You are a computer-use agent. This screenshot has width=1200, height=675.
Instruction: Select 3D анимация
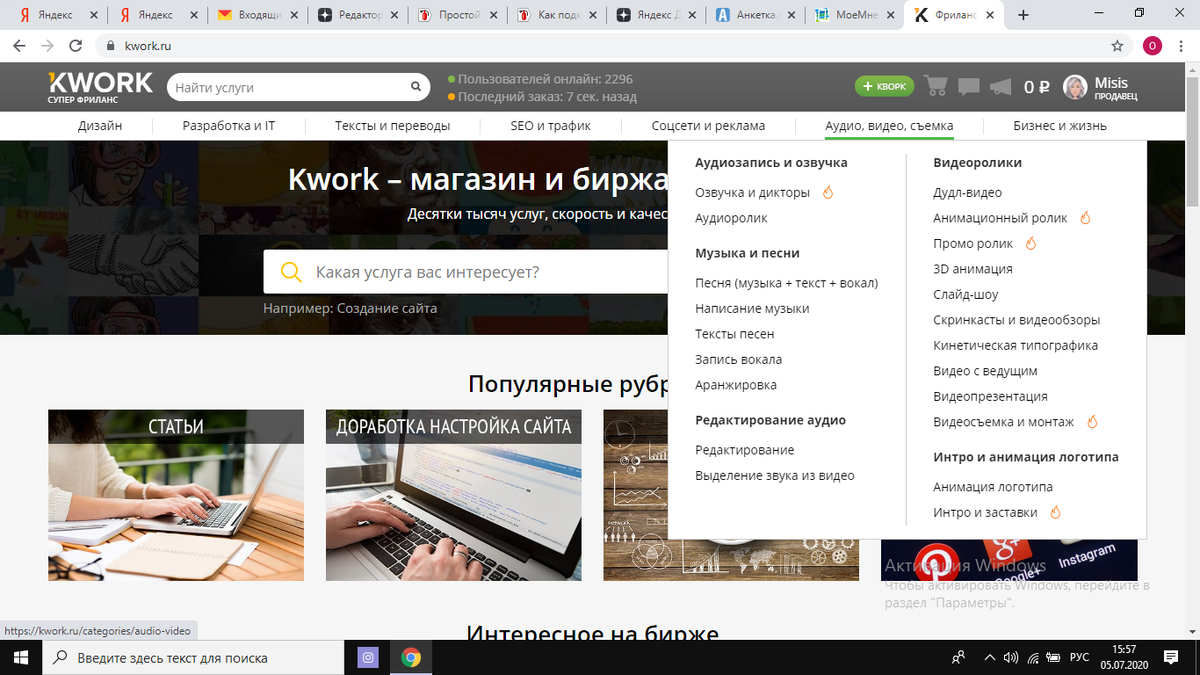click(973, 269)
